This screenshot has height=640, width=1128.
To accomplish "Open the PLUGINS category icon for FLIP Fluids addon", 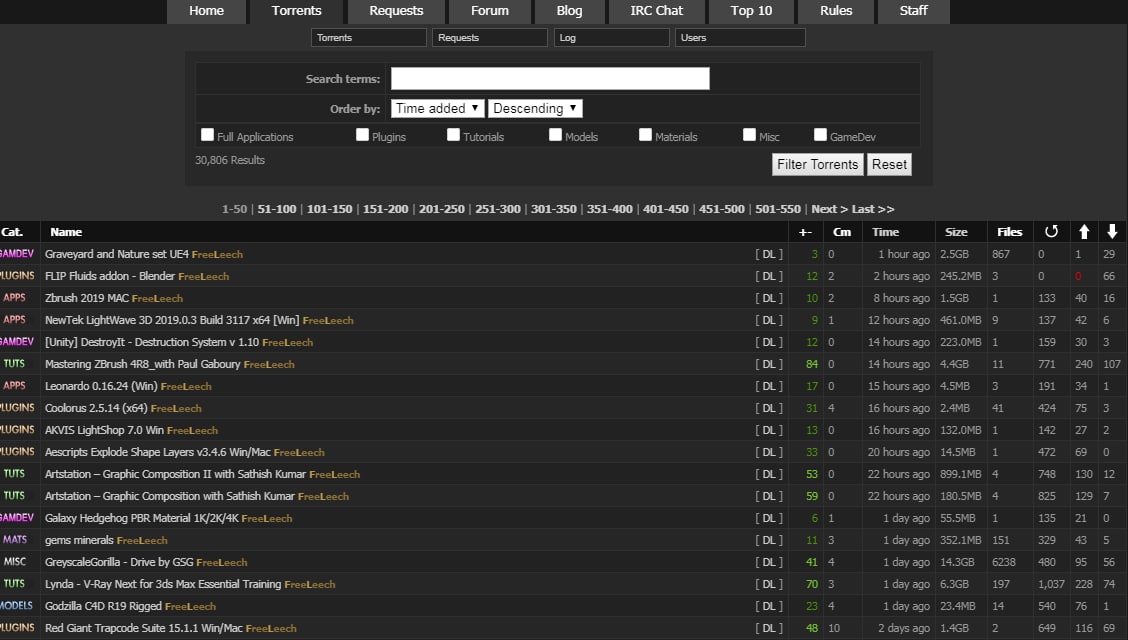I will click(x=17, y=276).
